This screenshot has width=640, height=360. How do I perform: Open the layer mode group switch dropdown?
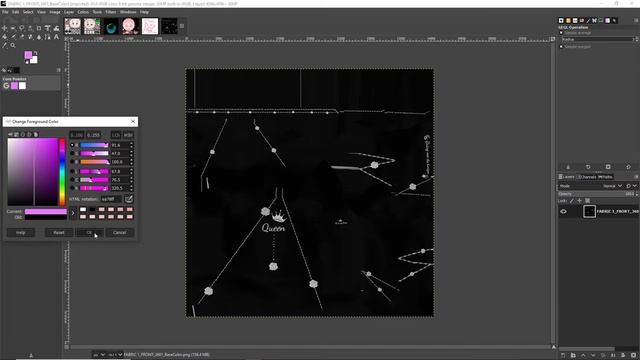pos(630,186)
